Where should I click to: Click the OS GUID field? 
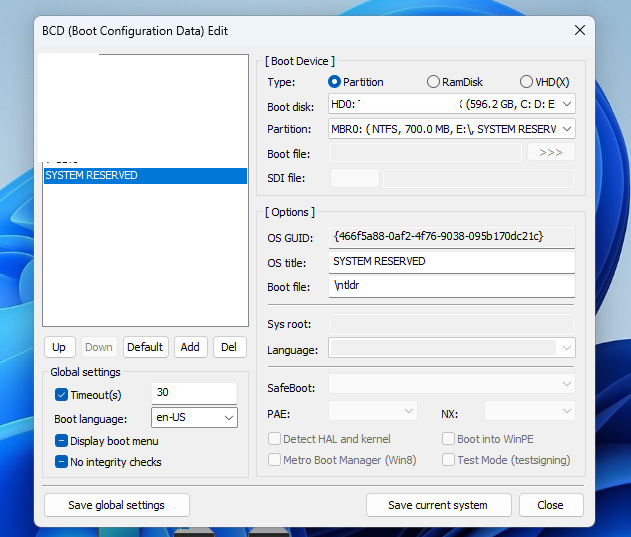point(452,237)
